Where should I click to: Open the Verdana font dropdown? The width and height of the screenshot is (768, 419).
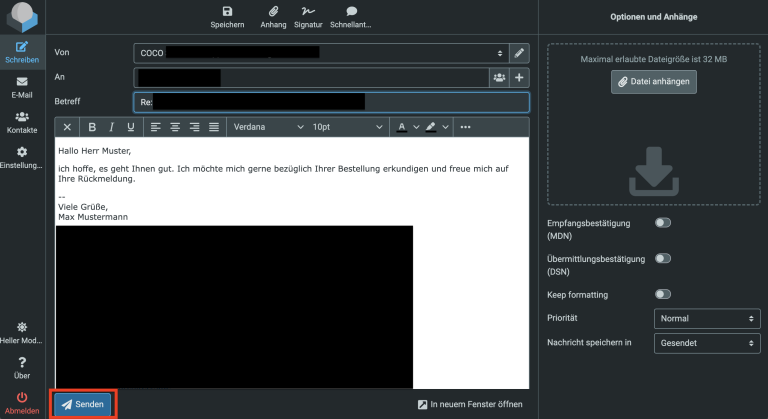pos(267,127)
